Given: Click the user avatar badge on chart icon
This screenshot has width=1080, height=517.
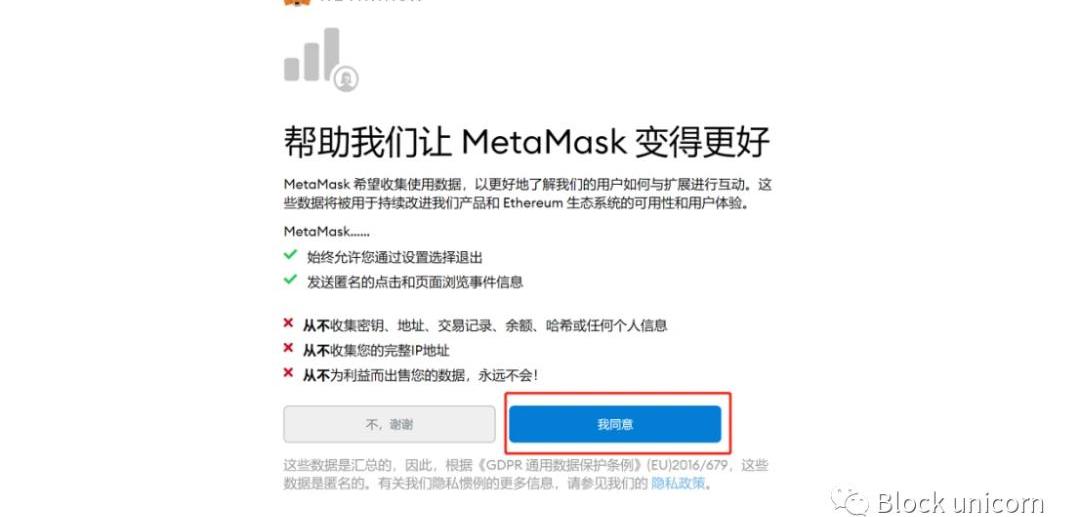Looking at the screenshot, I should tap(346, 79).
